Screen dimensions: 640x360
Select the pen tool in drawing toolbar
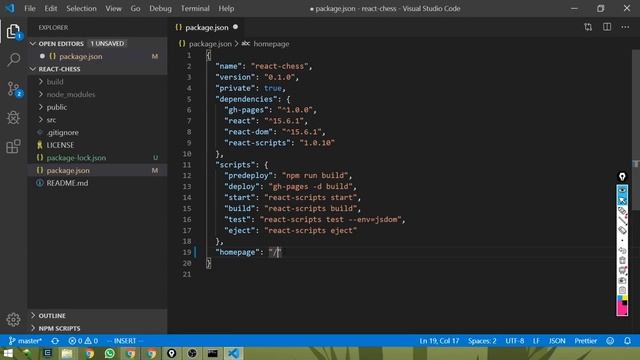622,211
